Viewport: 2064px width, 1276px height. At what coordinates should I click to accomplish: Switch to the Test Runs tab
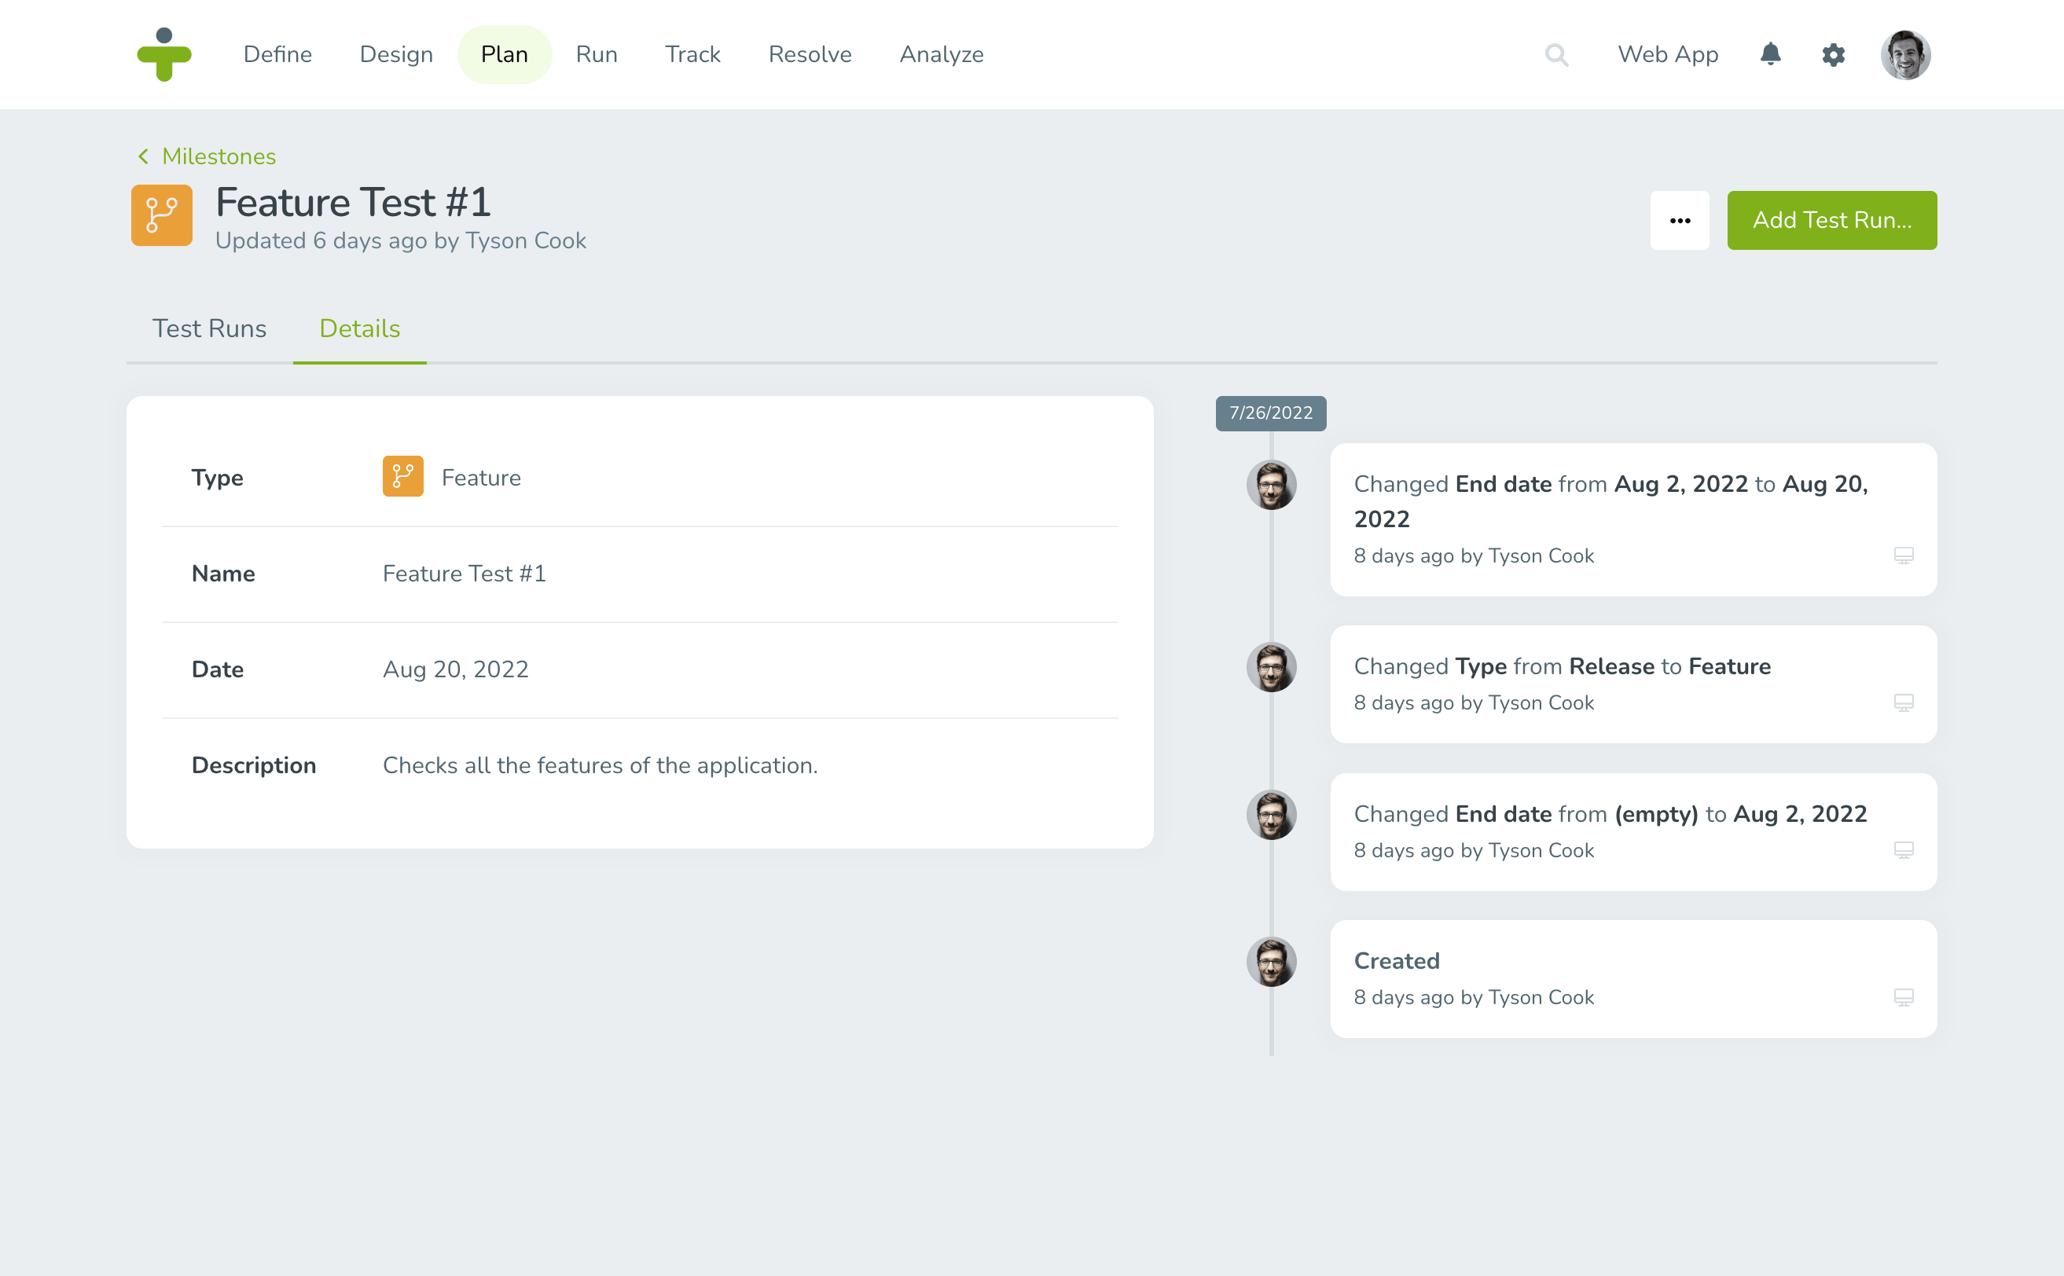(209, 329)
